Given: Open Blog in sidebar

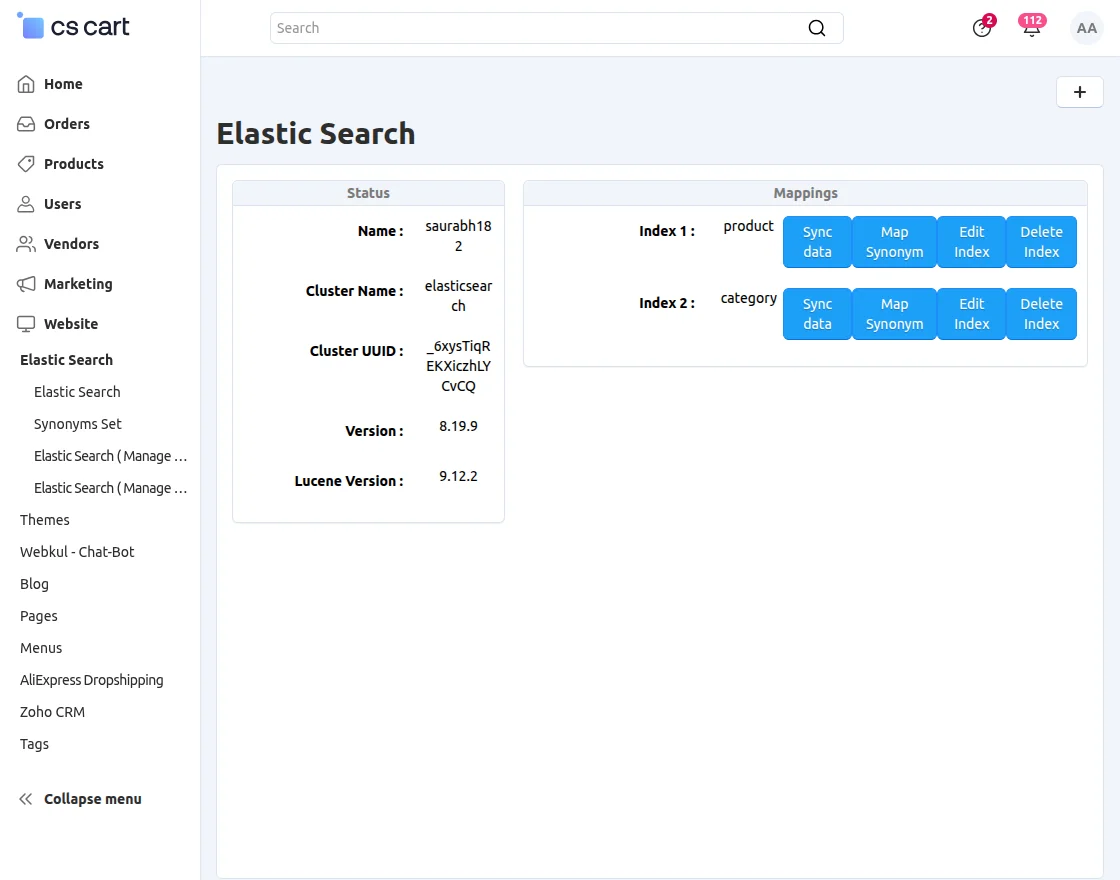Looking at the screenshot, I should pos(34,584).
